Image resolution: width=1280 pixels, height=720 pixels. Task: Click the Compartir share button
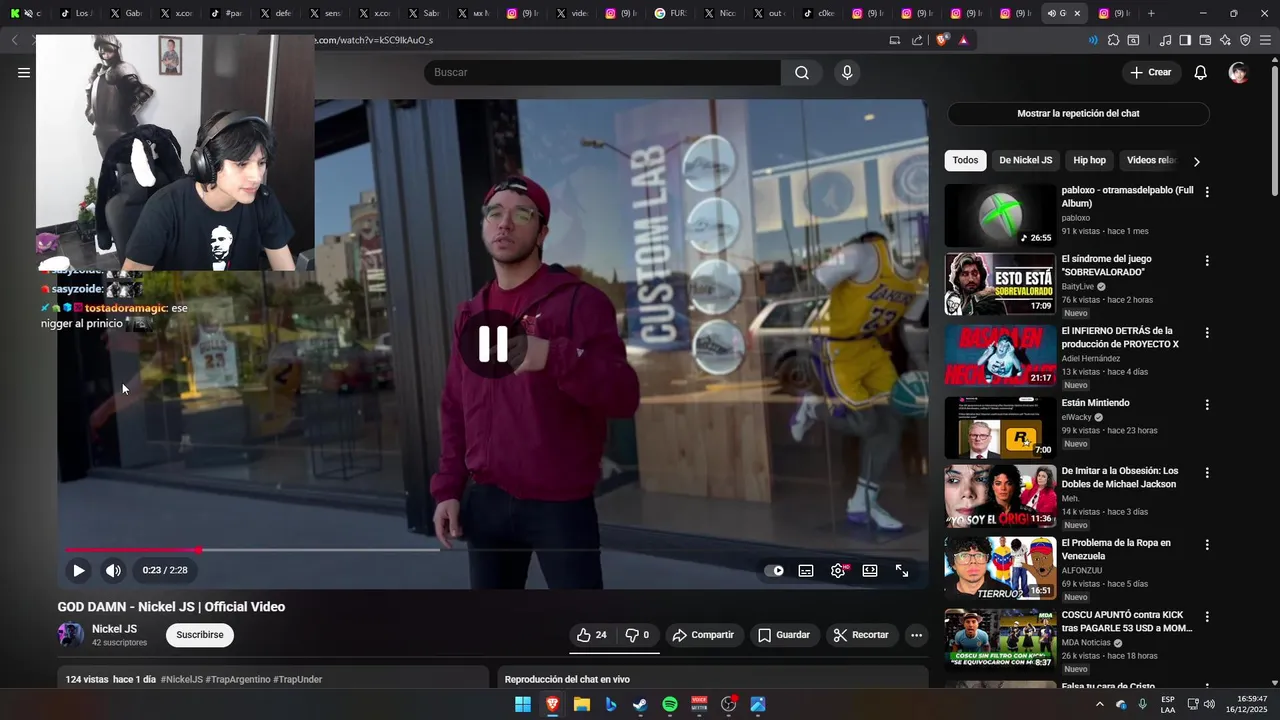(703, 635)
